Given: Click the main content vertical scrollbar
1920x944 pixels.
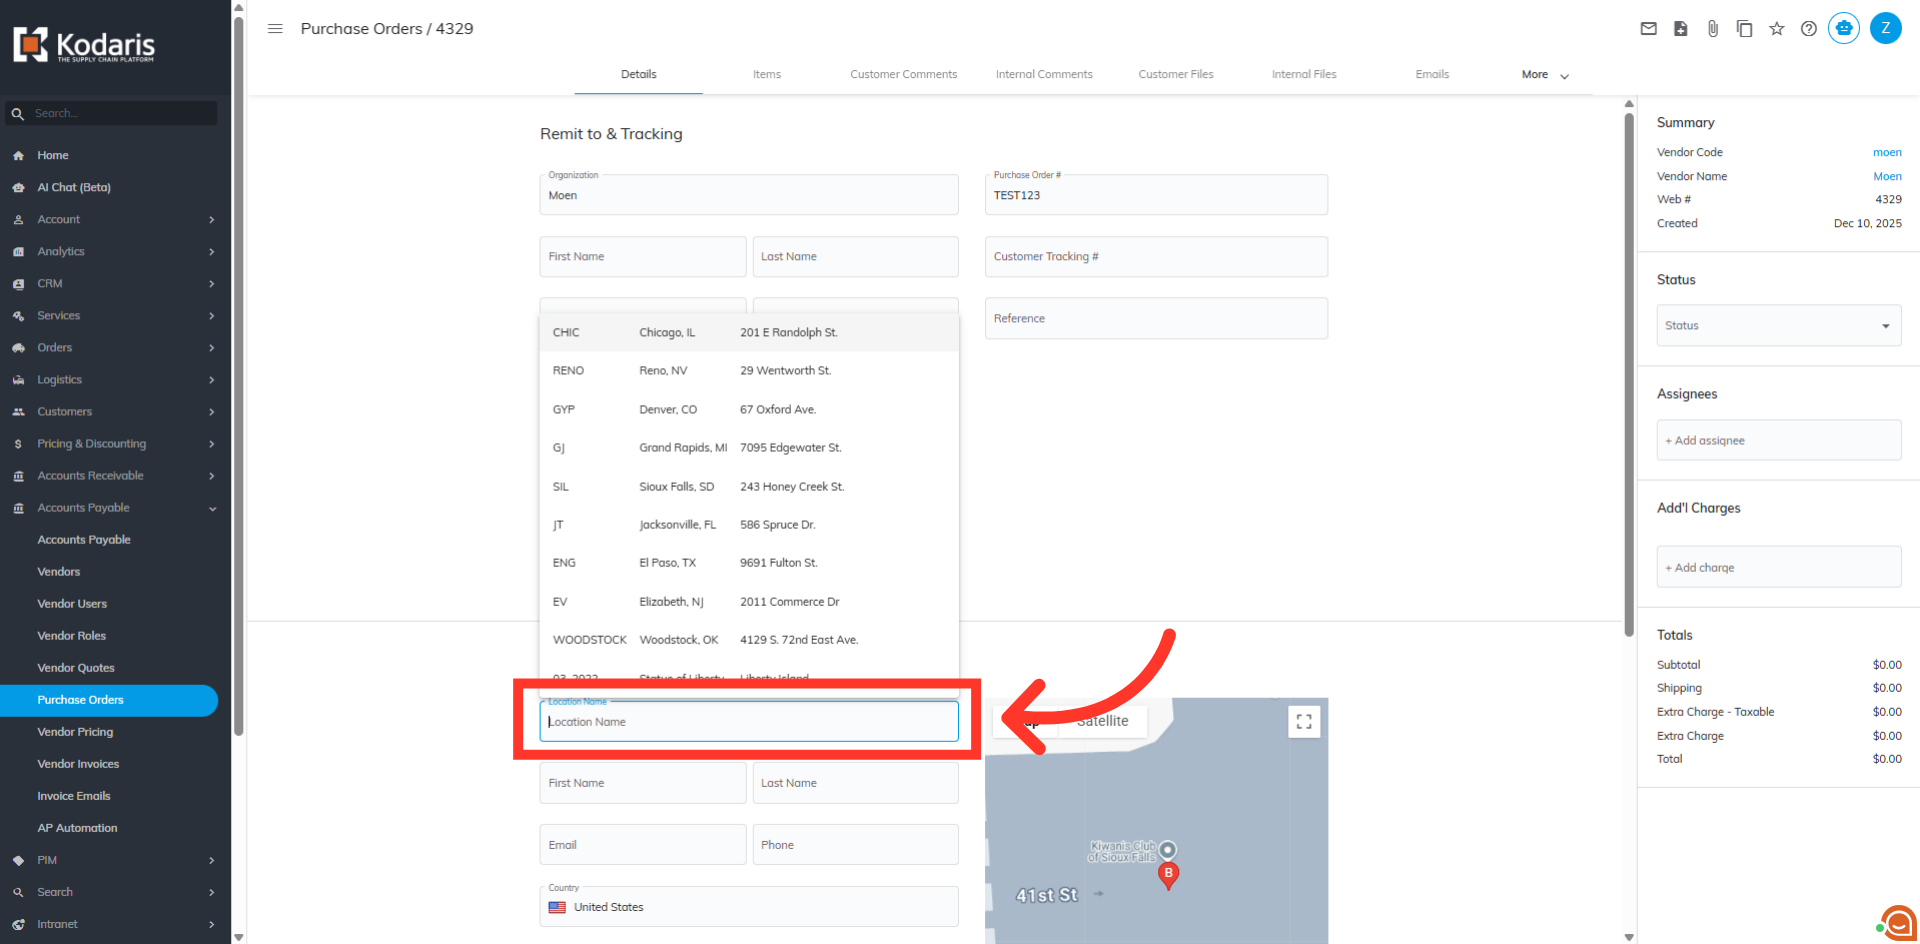Looking at the screenshot, I should click(1629, 375).
